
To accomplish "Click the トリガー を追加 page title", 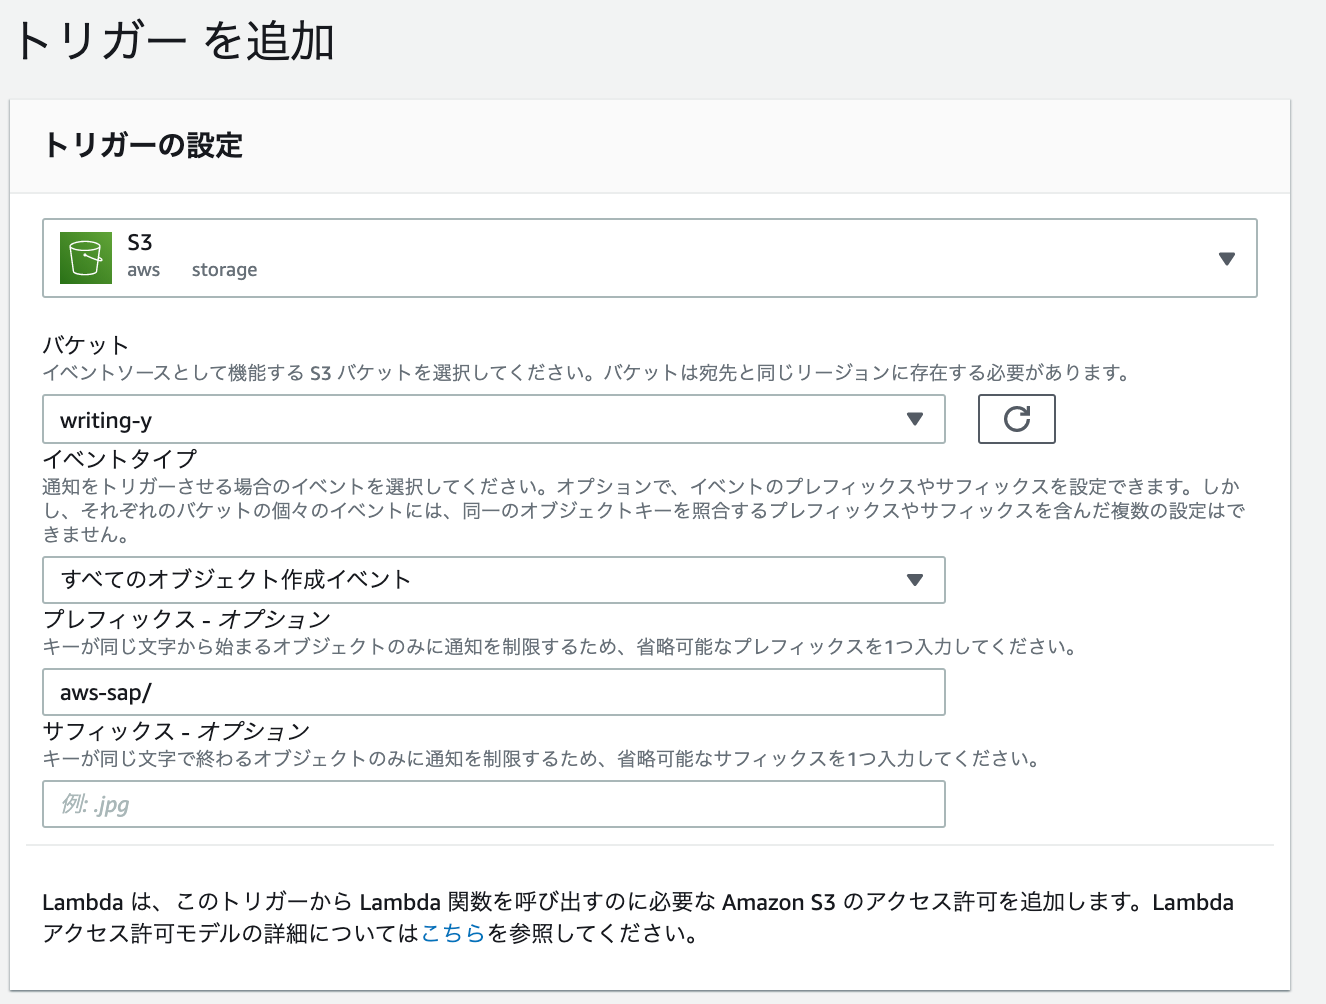I will (x=173, y=42).
